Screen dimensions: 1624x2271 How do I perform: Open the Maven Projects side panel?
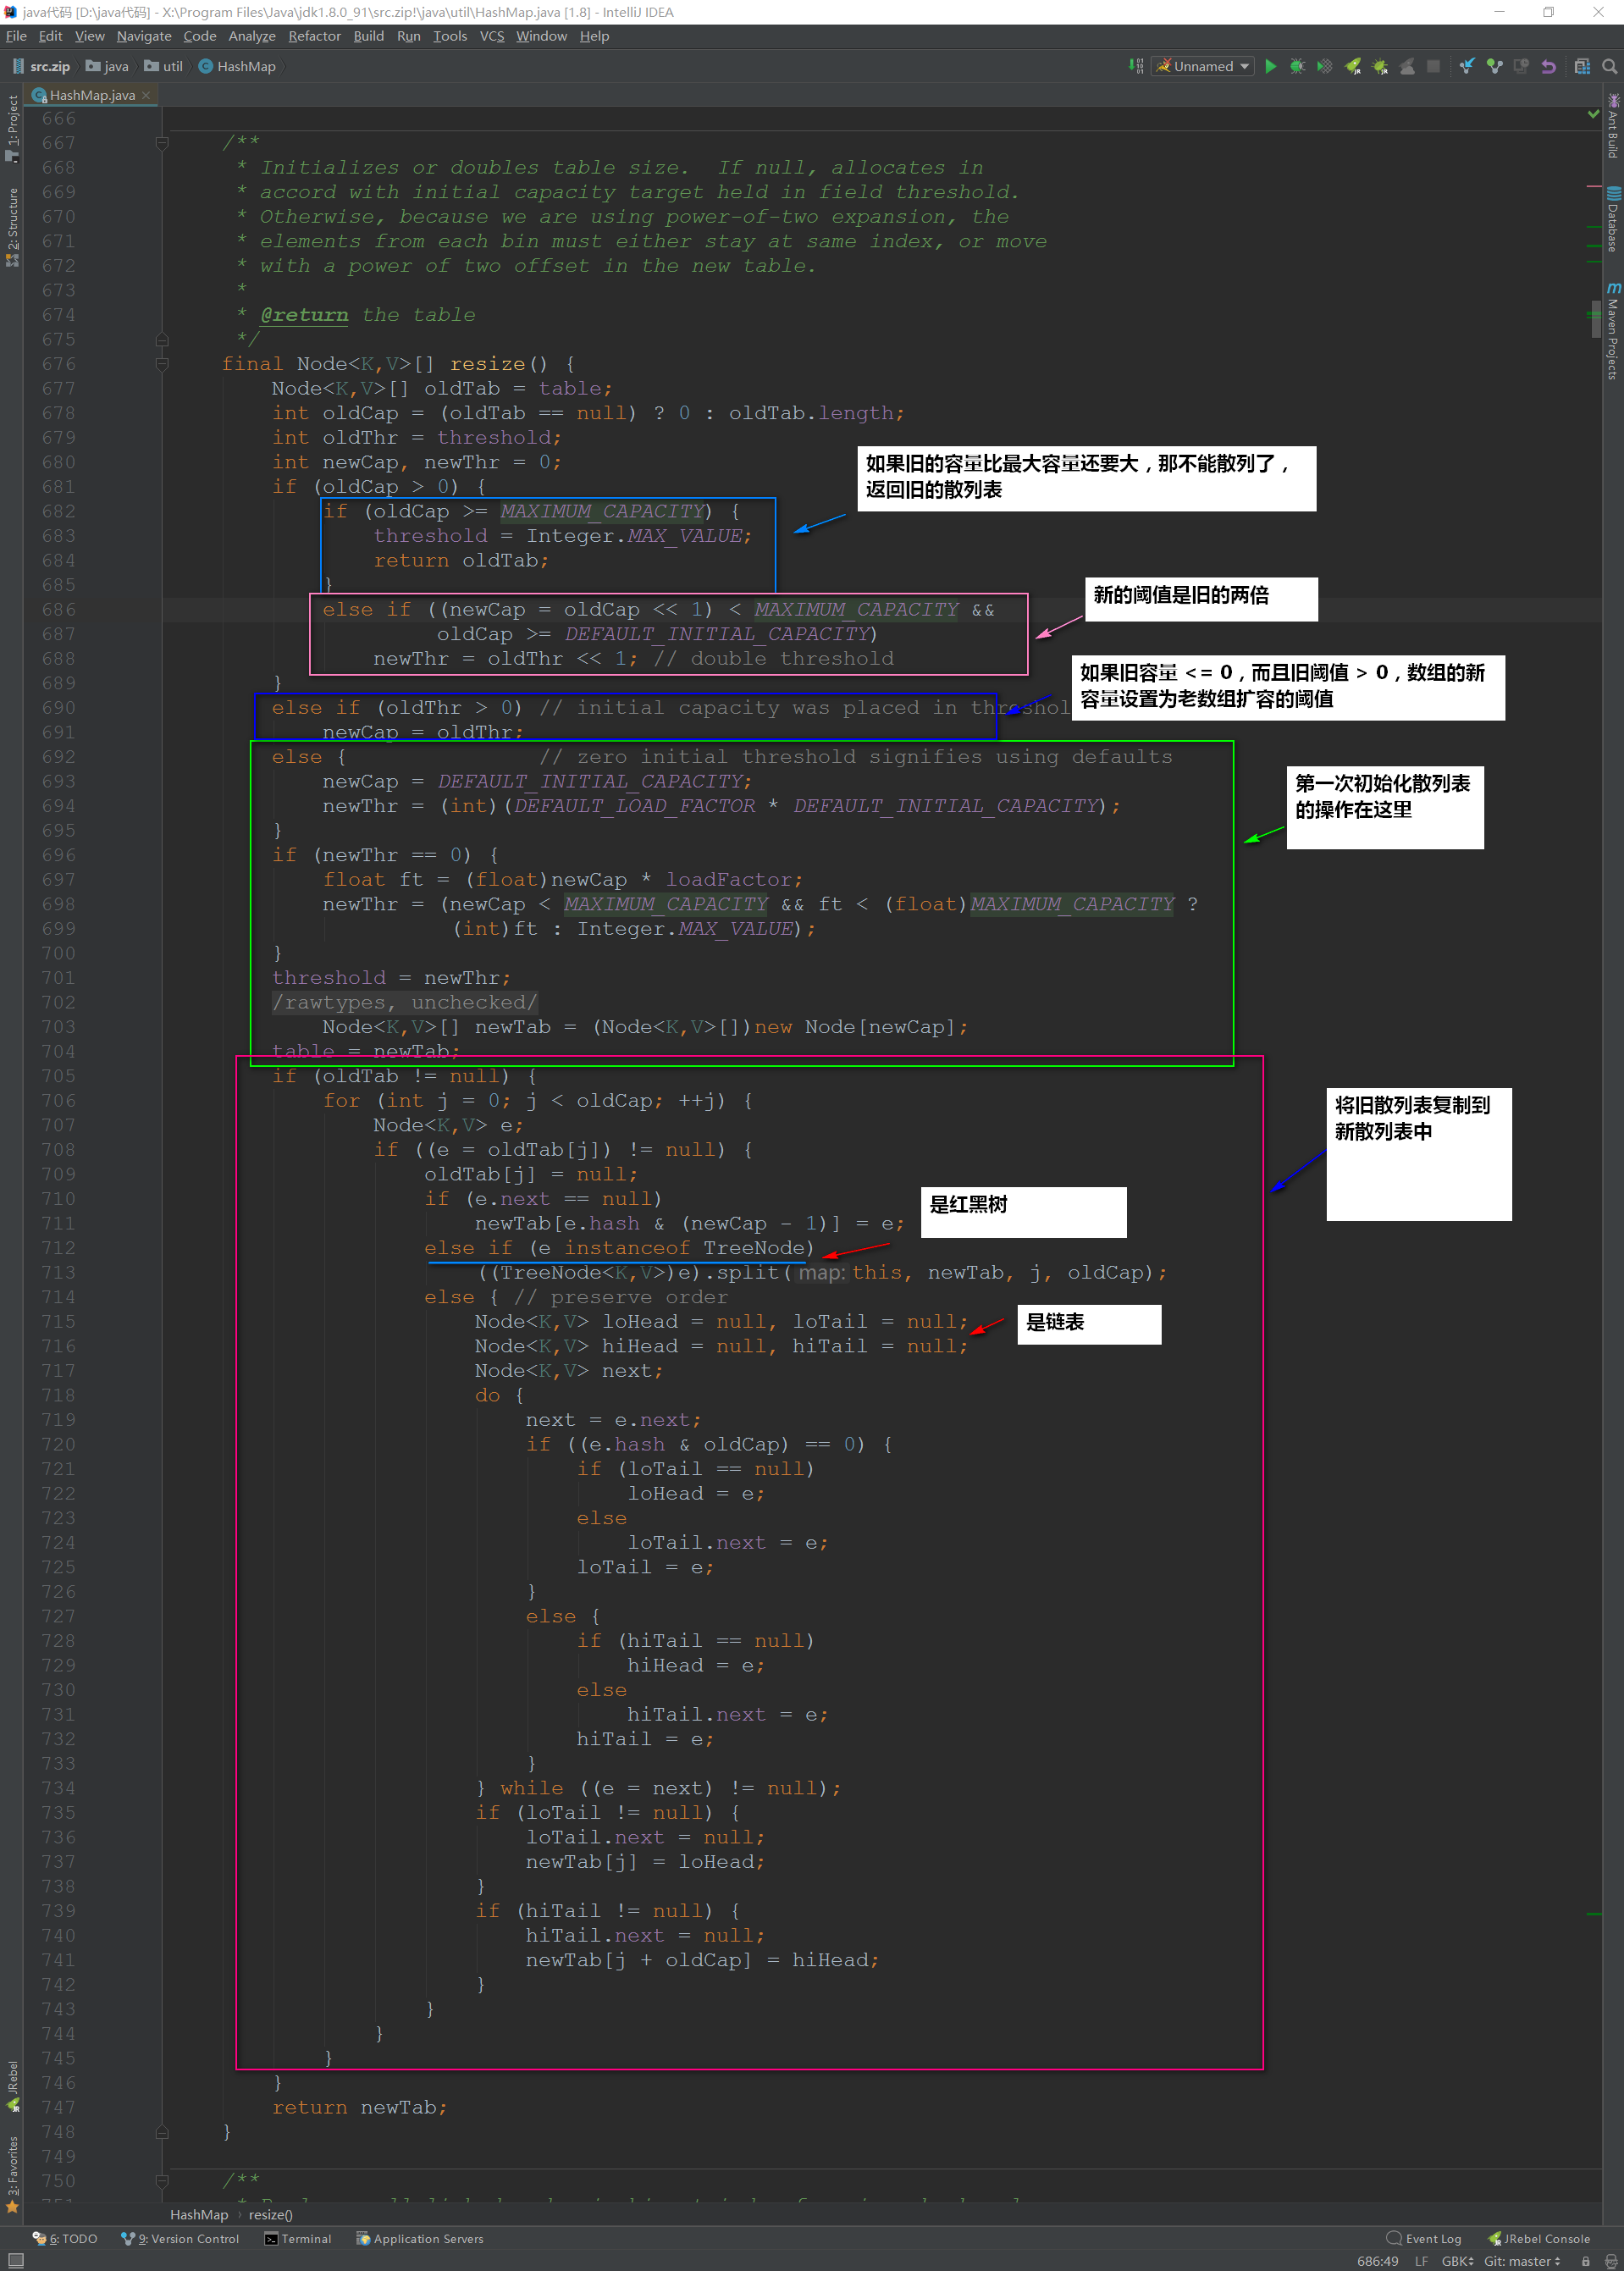tap(1613, 331)
